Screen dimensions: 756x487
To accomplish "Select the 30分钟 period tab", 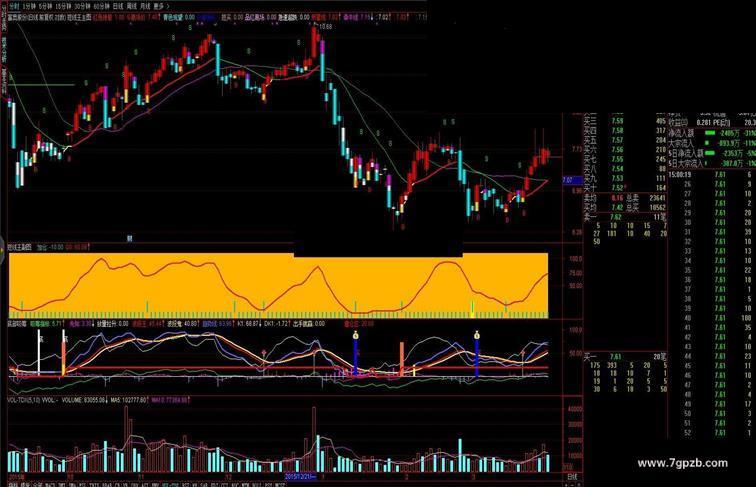I will (x=82, y=7).
